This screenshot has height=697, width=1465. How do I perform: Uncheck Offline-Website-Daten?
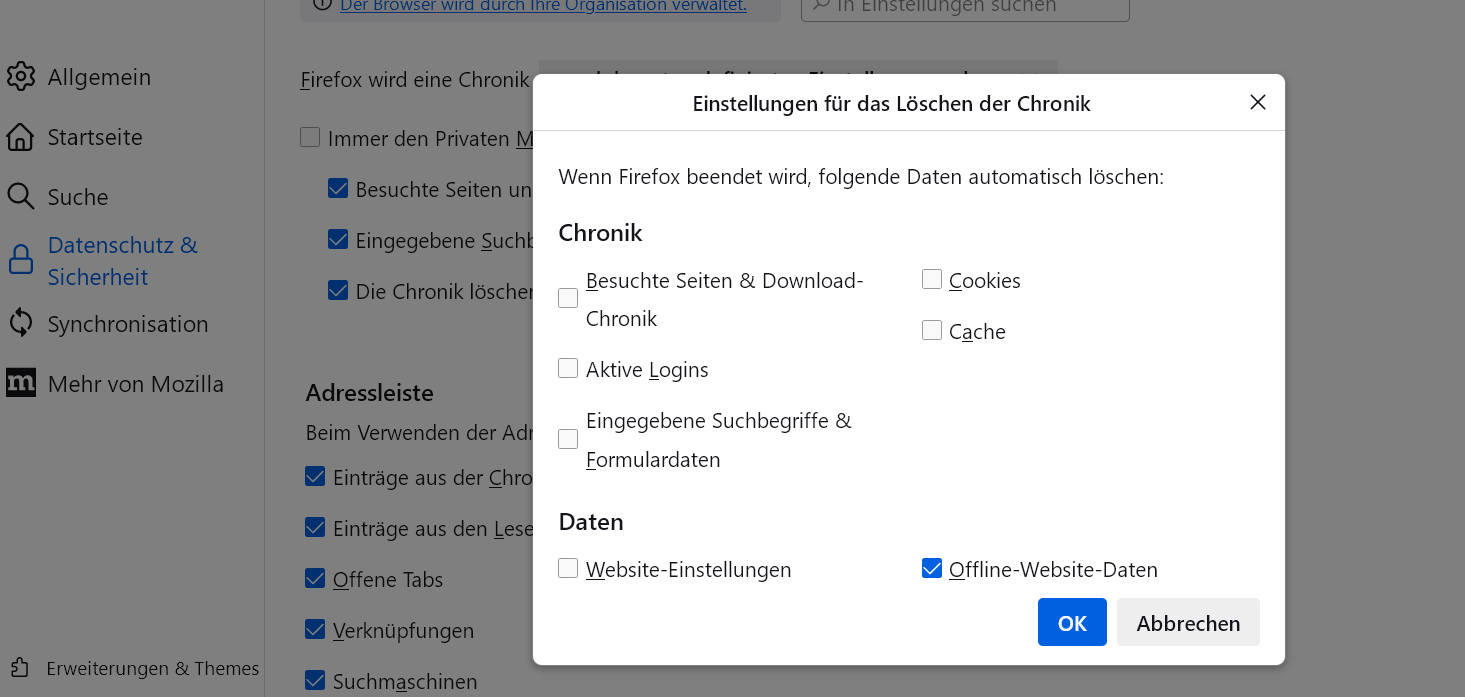coord(932,569)
